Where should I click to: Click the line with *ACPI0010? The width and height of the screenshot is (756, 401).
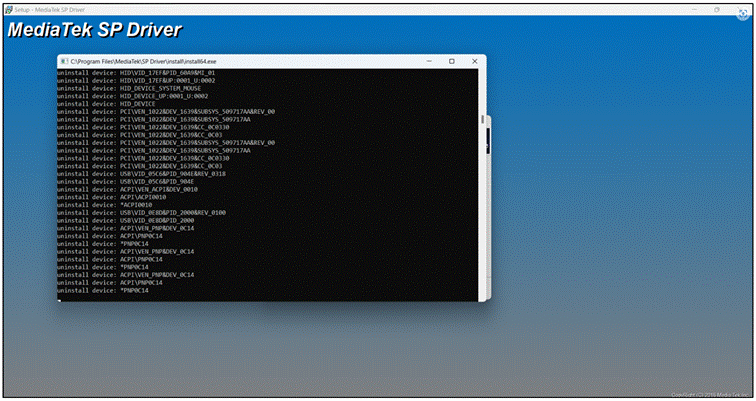coord(105,205)
